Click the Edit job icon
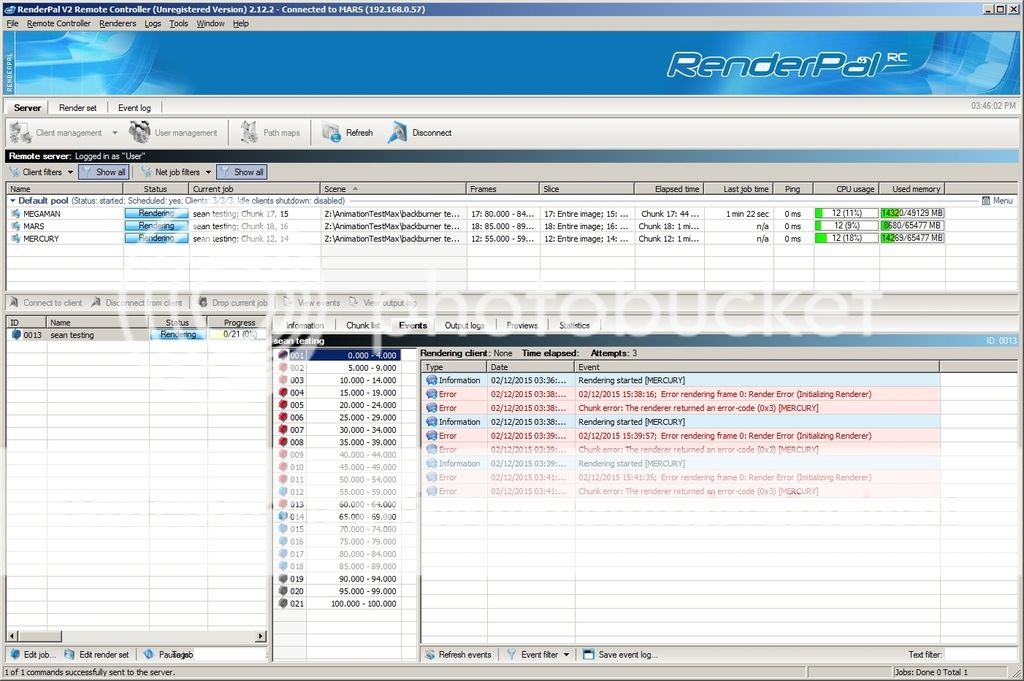The width and height of the screenshot is (1024, 681). point(15,654)
